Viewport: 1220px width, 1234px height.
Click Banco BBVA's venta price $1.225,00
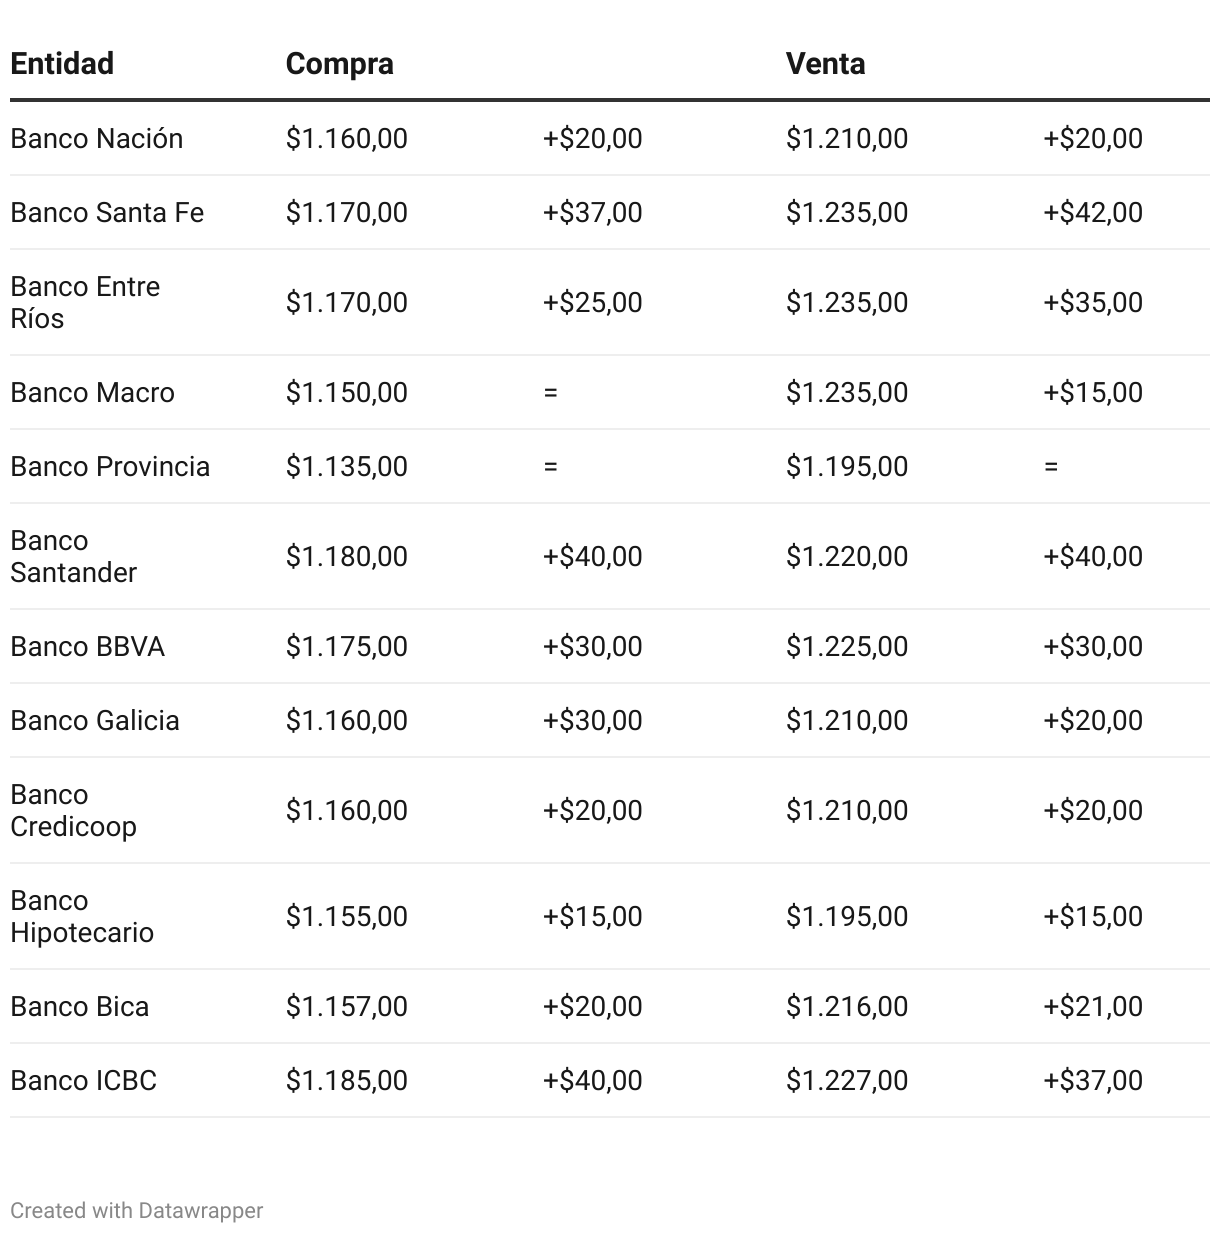pos(846,646)
